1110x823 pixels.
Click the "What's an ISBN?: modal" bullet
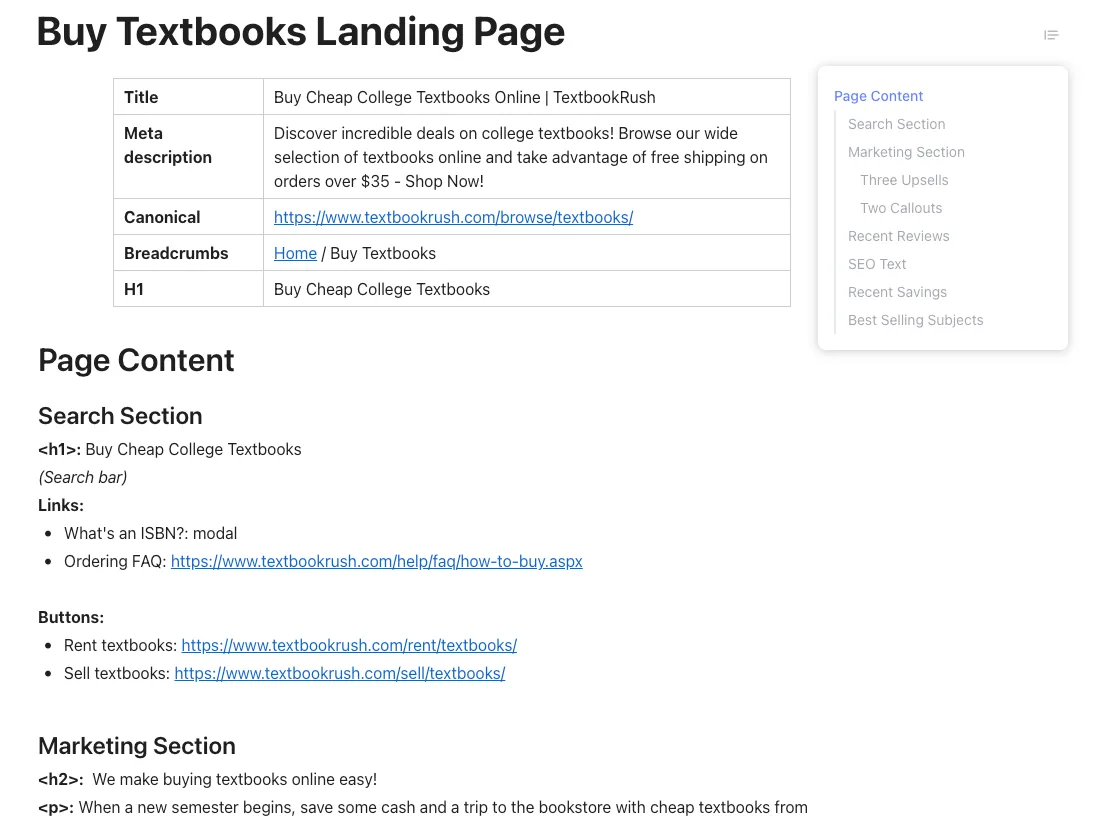(150, 534)
